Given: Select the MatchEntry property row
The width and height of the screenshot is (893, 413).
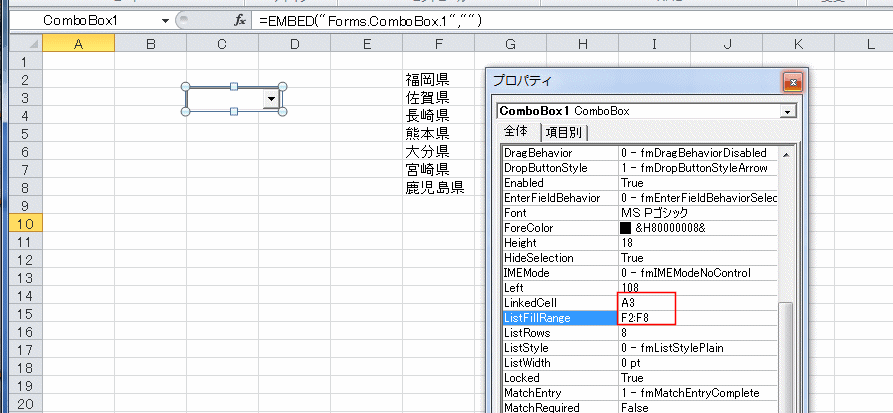Looking at the screenshot, I should click(640, 393).
